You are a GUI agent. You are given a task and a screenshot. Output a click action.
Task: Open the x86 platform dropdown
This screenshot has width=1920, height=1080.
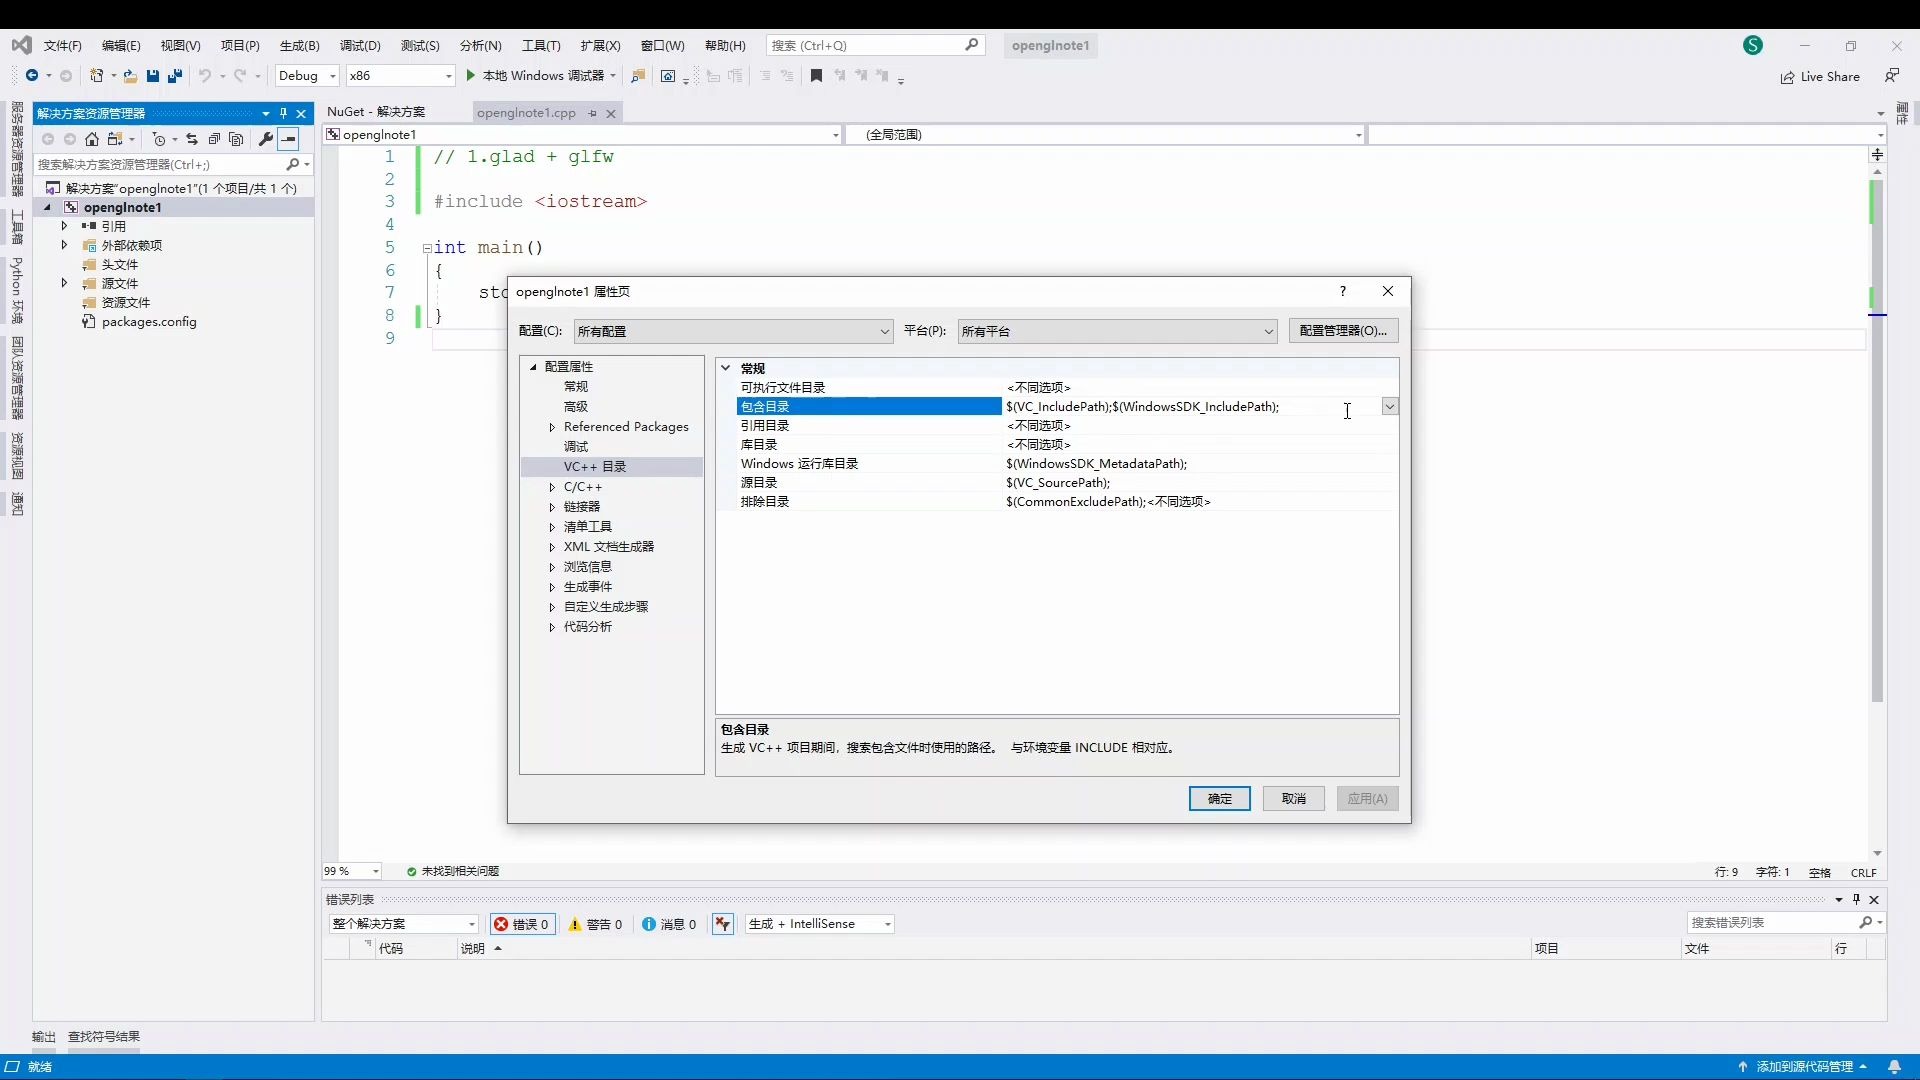pos(400,76)
